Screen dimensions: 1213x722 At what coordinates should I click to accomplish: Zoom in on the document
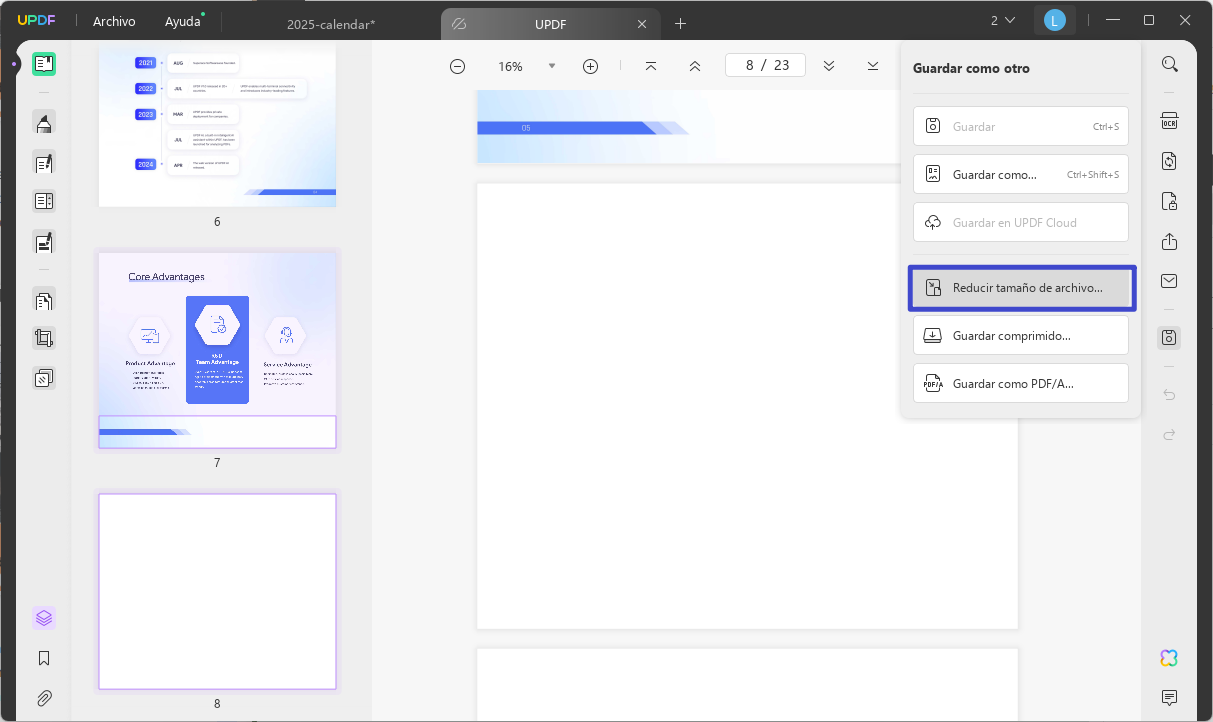coord(590,66)
